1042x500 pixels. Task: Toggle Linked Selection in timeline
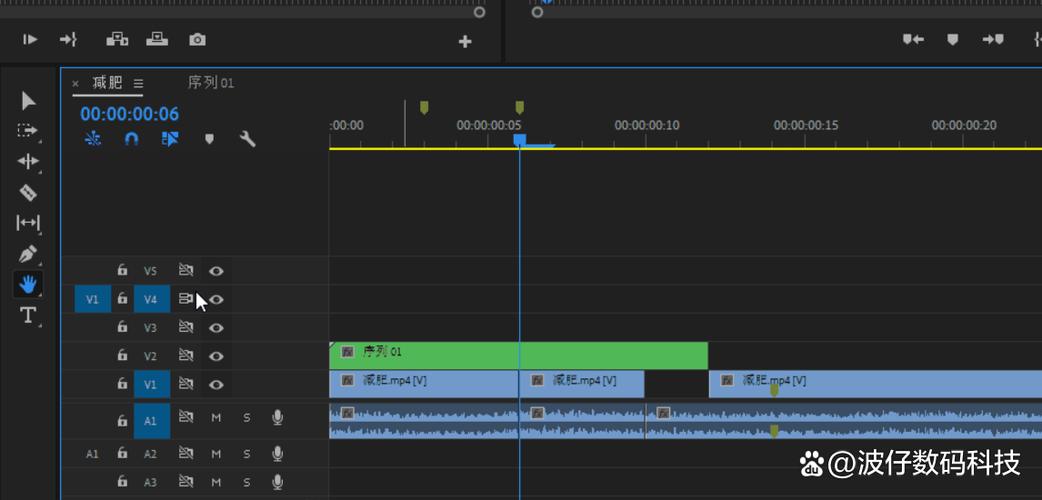[x=170, y=139]
